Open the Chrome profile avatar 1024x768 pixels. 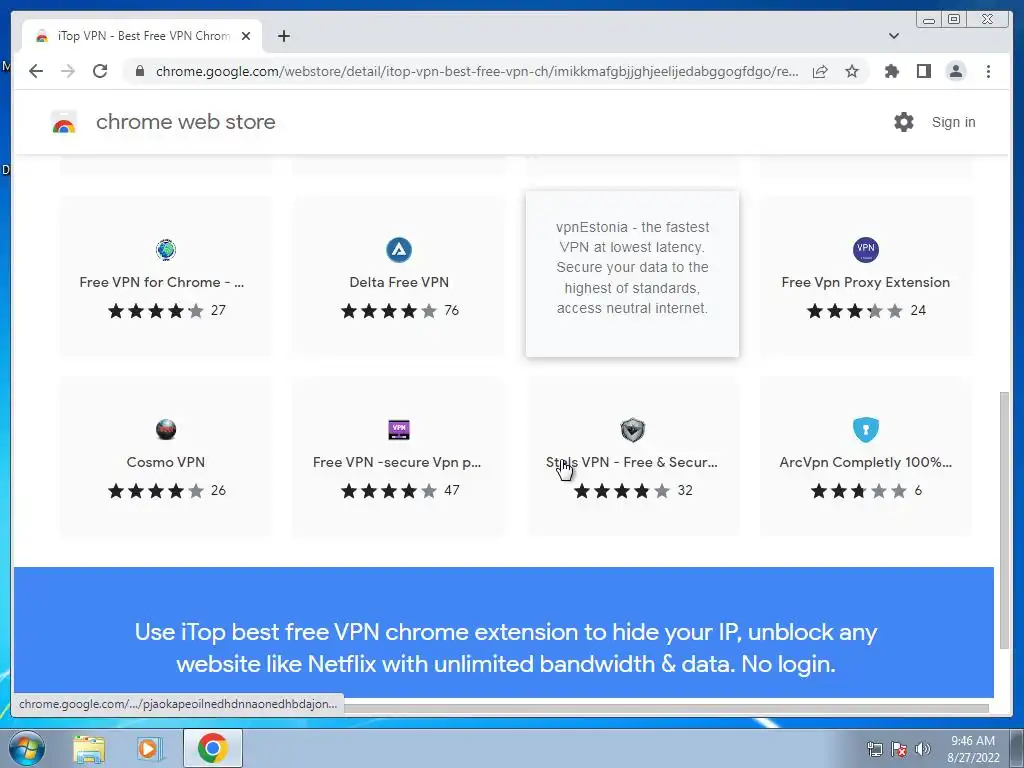(x=955, y=71)
